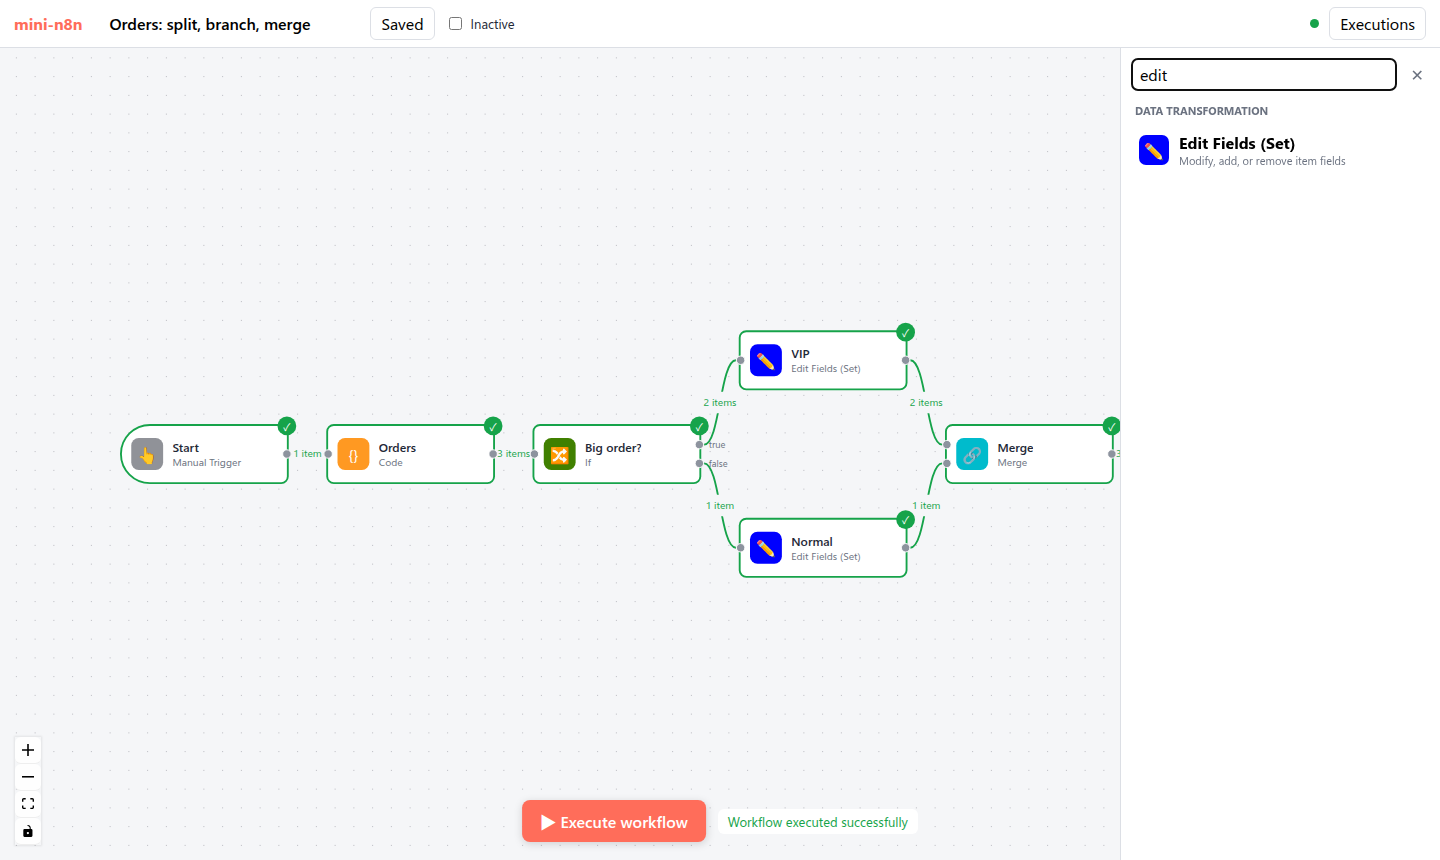Click the Start manual trigger hand icon
The image size is (1440, 860).
147,454
